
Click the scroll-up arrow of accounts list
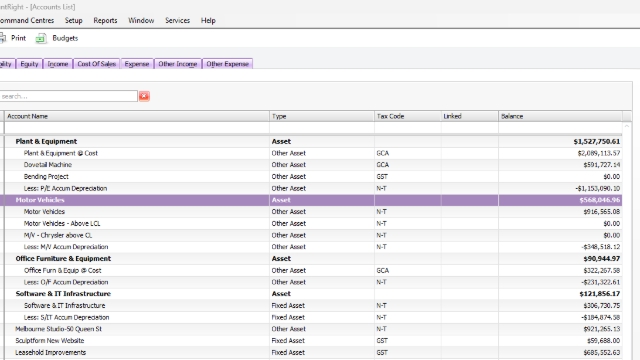click(x=627, y=127)
